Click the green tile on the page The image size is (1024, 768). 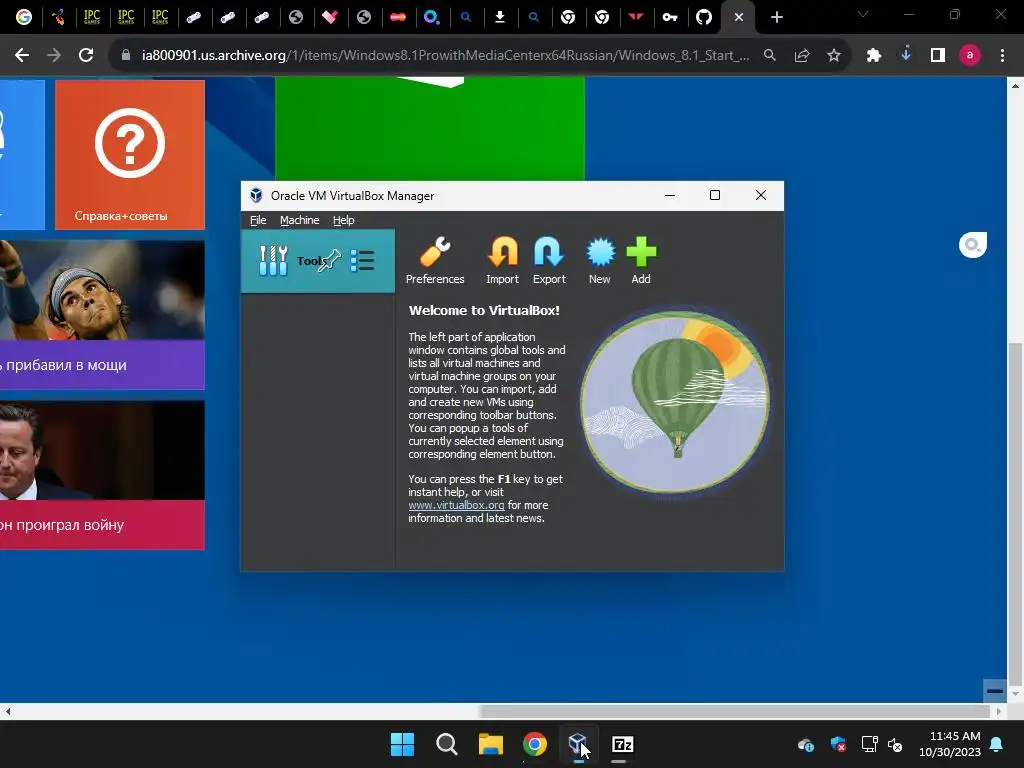click(430, 129)
